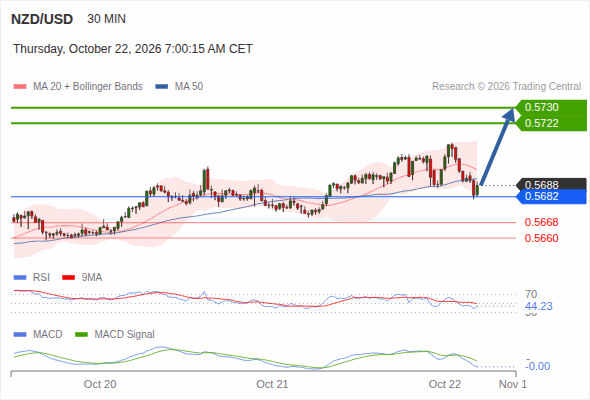Click the RSI legend label

click(x=41, y=278)
